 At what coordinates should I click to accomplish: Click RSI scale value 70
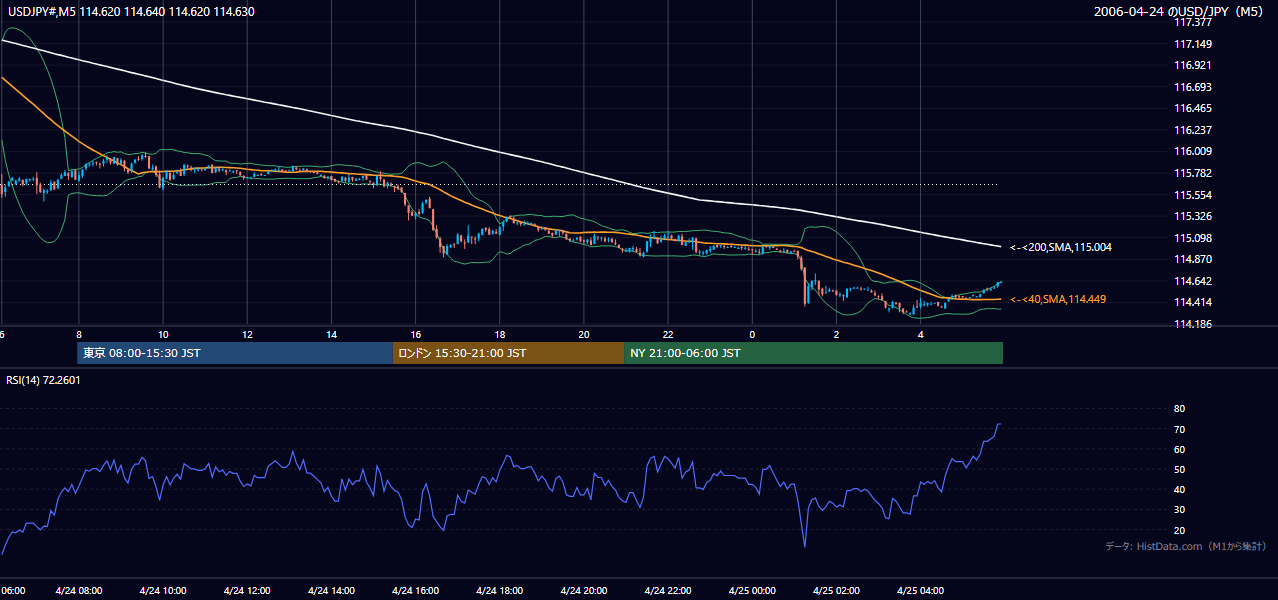[1179, 429]
